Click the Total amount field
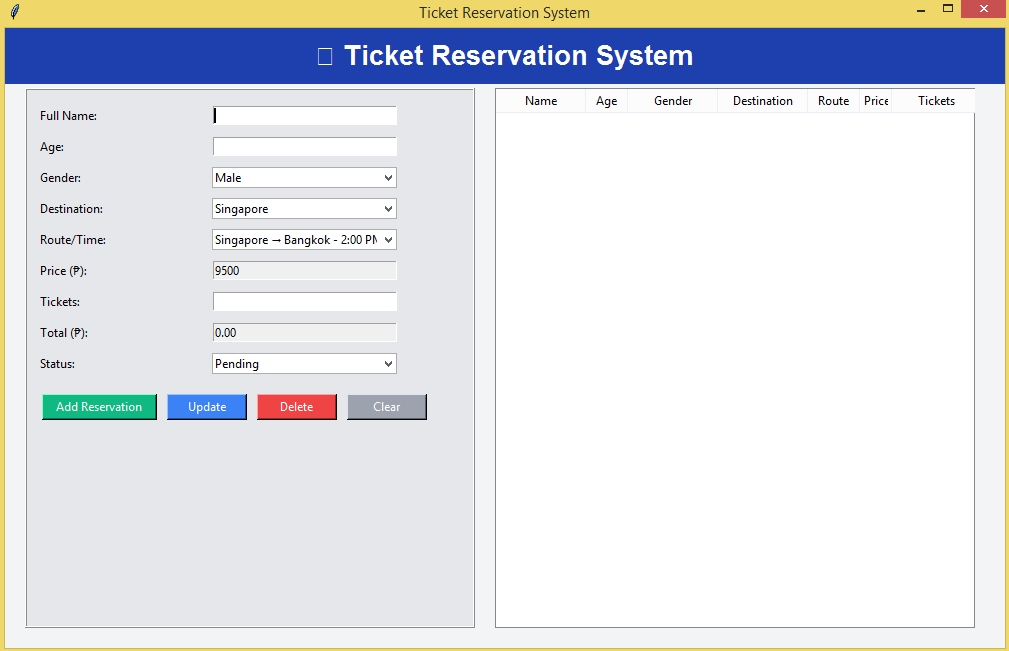1009x651 pixels. [x=305, y=333]
